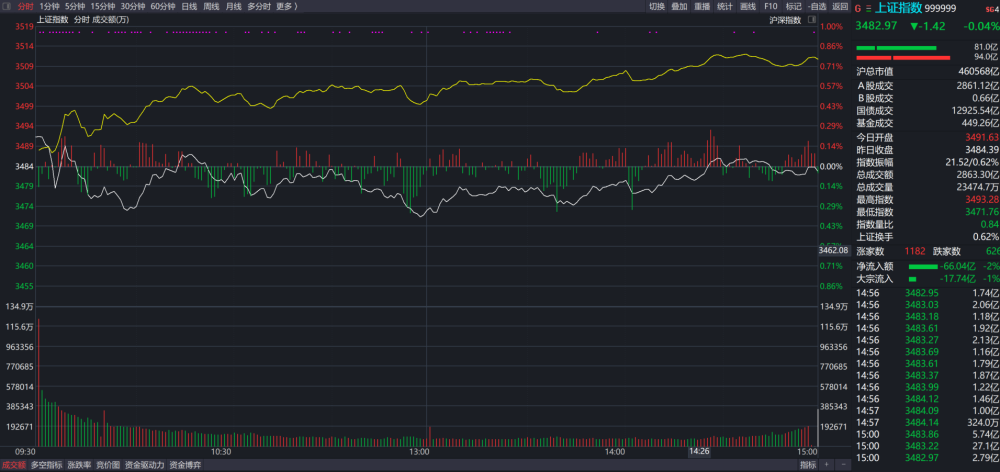Toggle the 叠加 overlay option
Screen dimensions: 1000x472
tap(679, 6)
